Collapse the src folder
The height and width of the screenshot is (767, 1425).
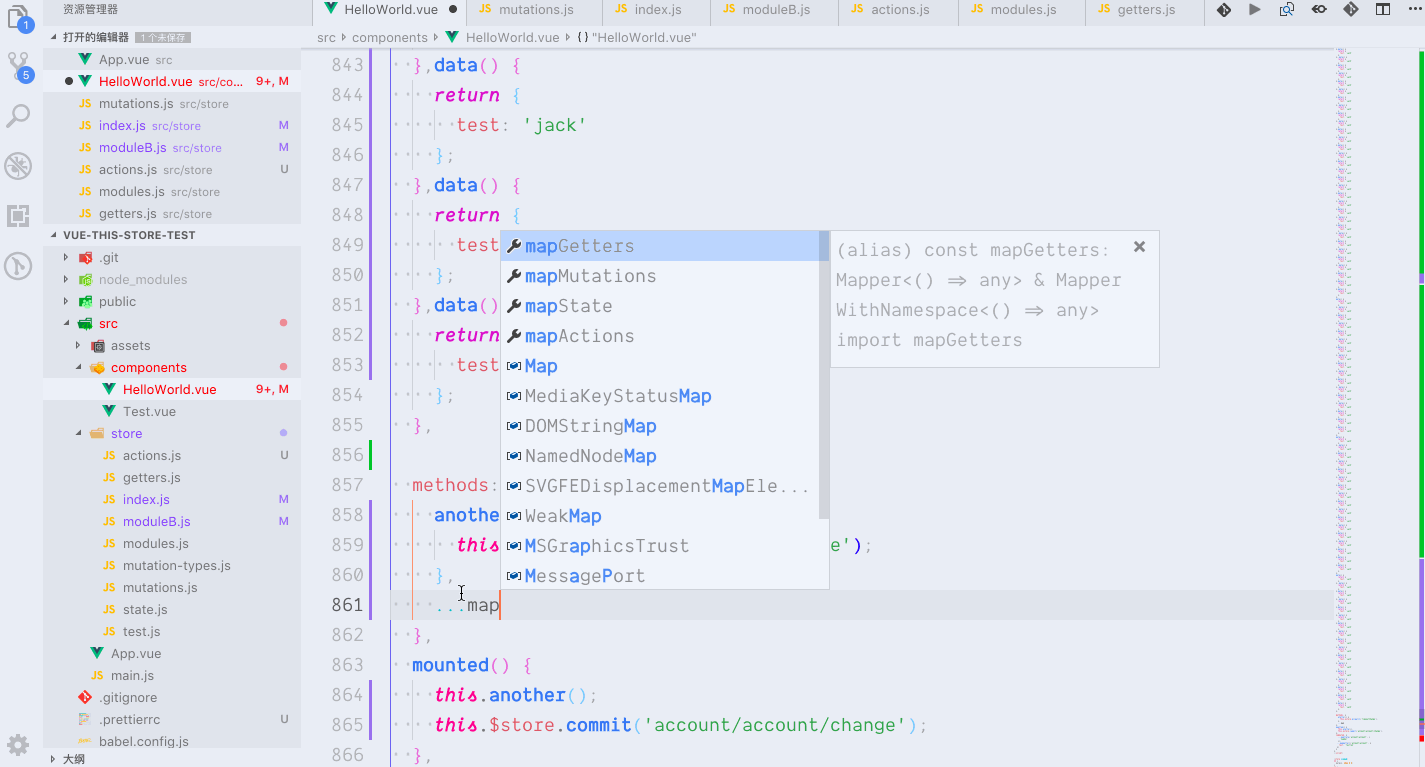pyautogui.click(x=66, y=323)
